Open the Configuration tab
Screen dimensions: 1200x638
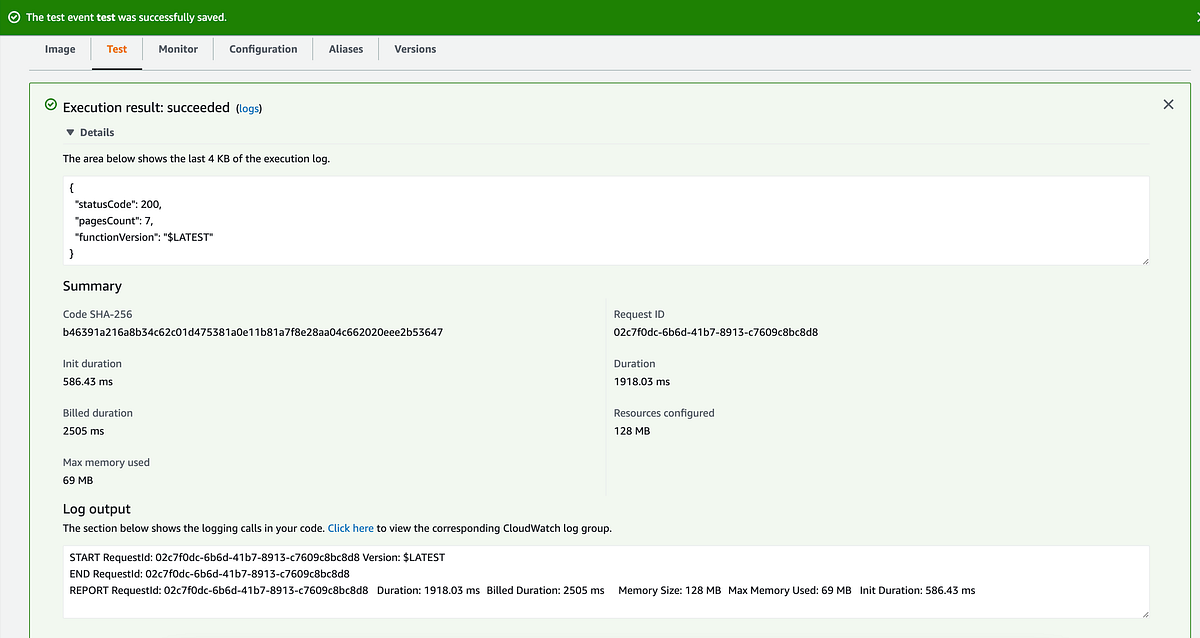[262, 48]
